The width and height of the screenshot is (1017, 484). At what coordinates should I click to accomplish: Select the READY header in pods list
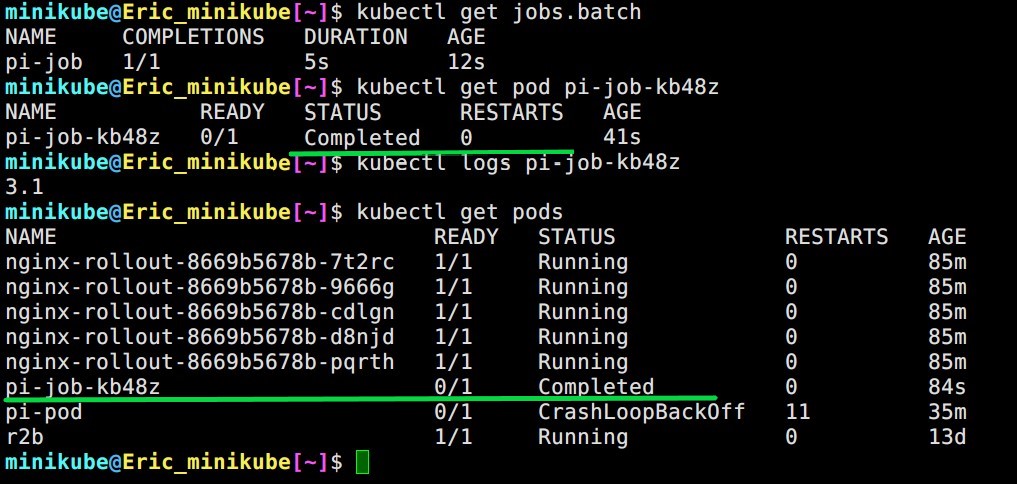click(466, 237)
